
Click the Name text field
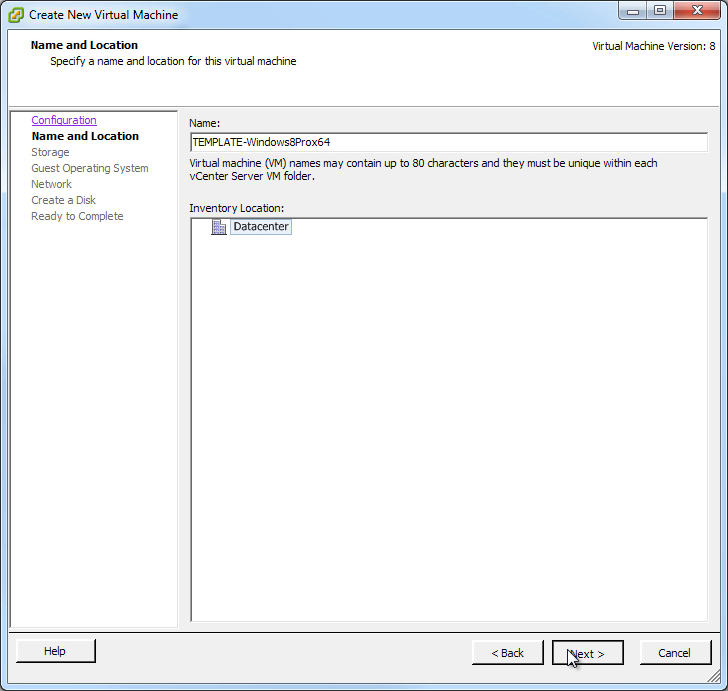[x=449, y=142]
